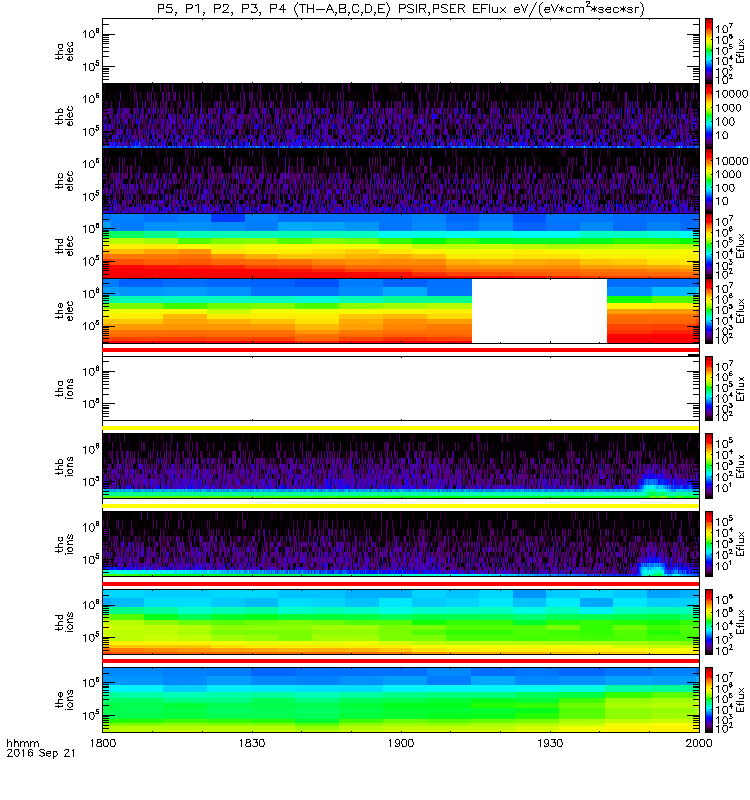Pick the tha ions panel color bar
Image resolution: width=750 pixels, height=800 pixels.
[709, 388]
